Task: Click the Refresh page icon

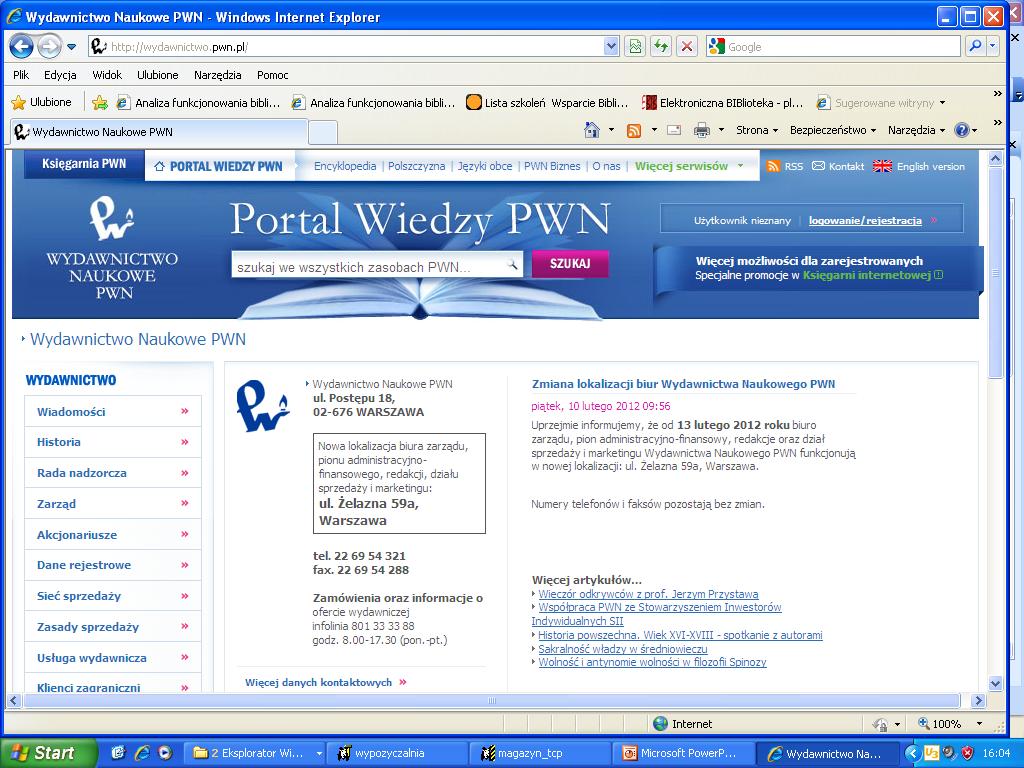Action: point(661,46)
